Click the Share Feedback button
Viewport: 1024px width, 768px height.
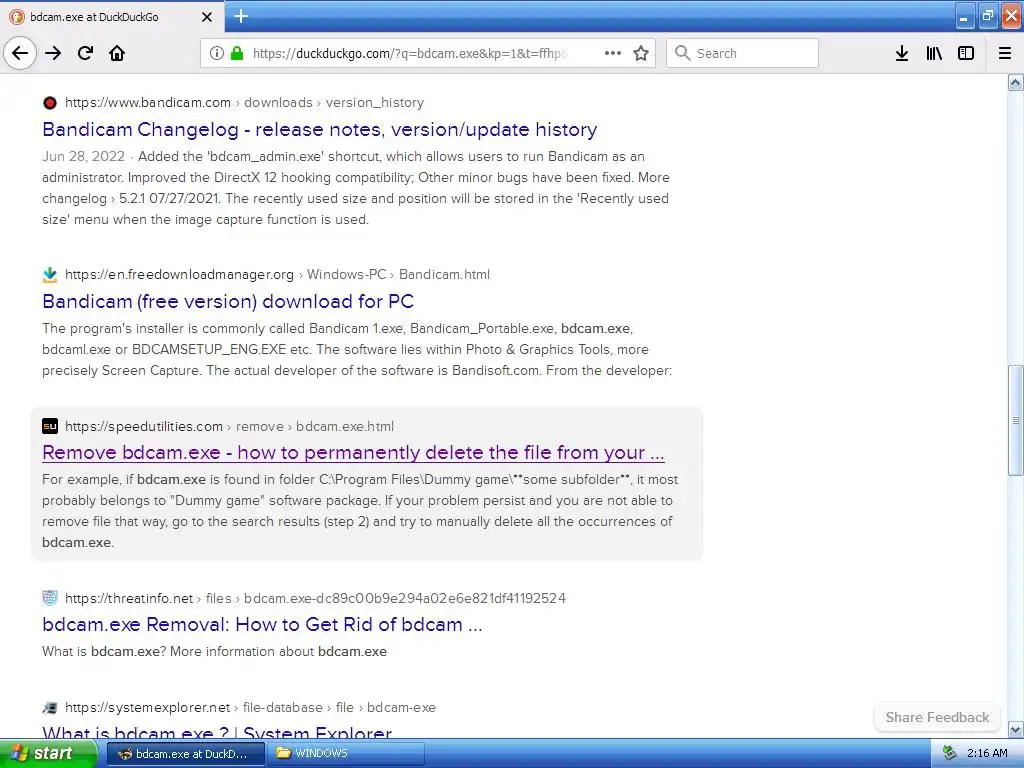click(937, 717)
